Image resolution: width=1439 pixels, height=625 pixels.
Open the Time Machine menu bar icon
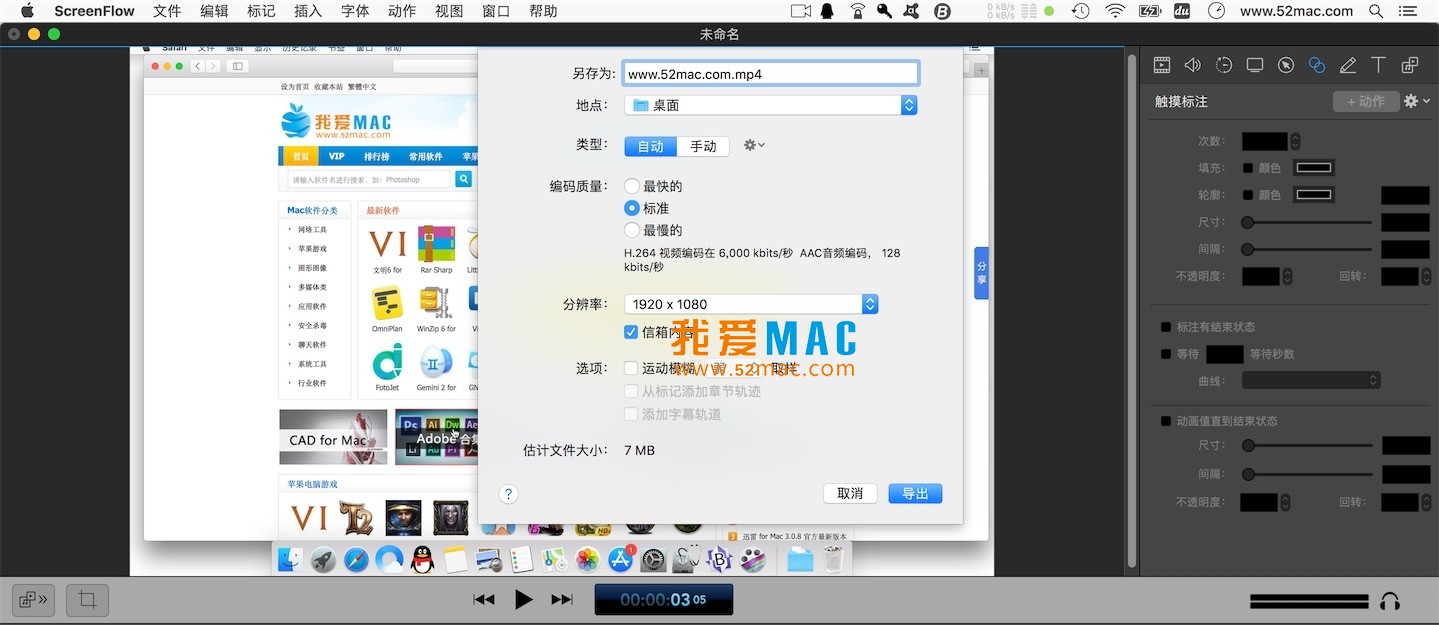1081,11
